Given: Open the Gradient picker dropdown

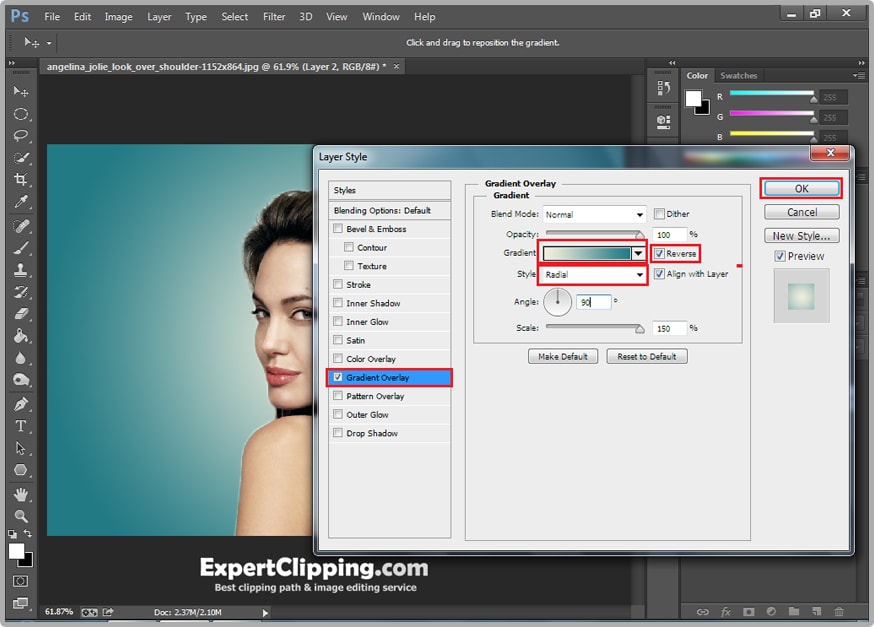Looking at the screenshot, I should tap(637, 253).
